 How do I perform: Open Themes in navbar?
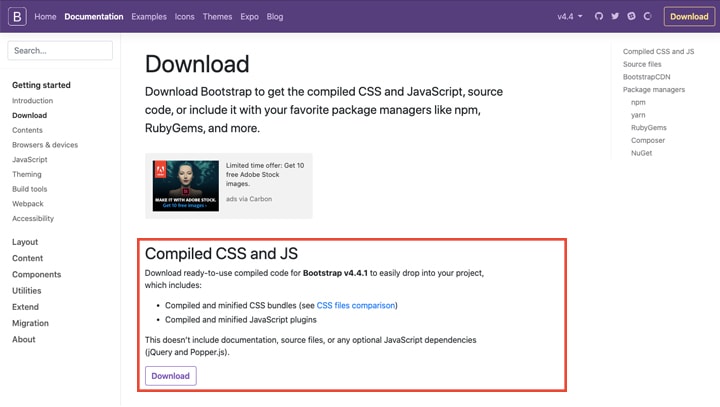(217, 17)
